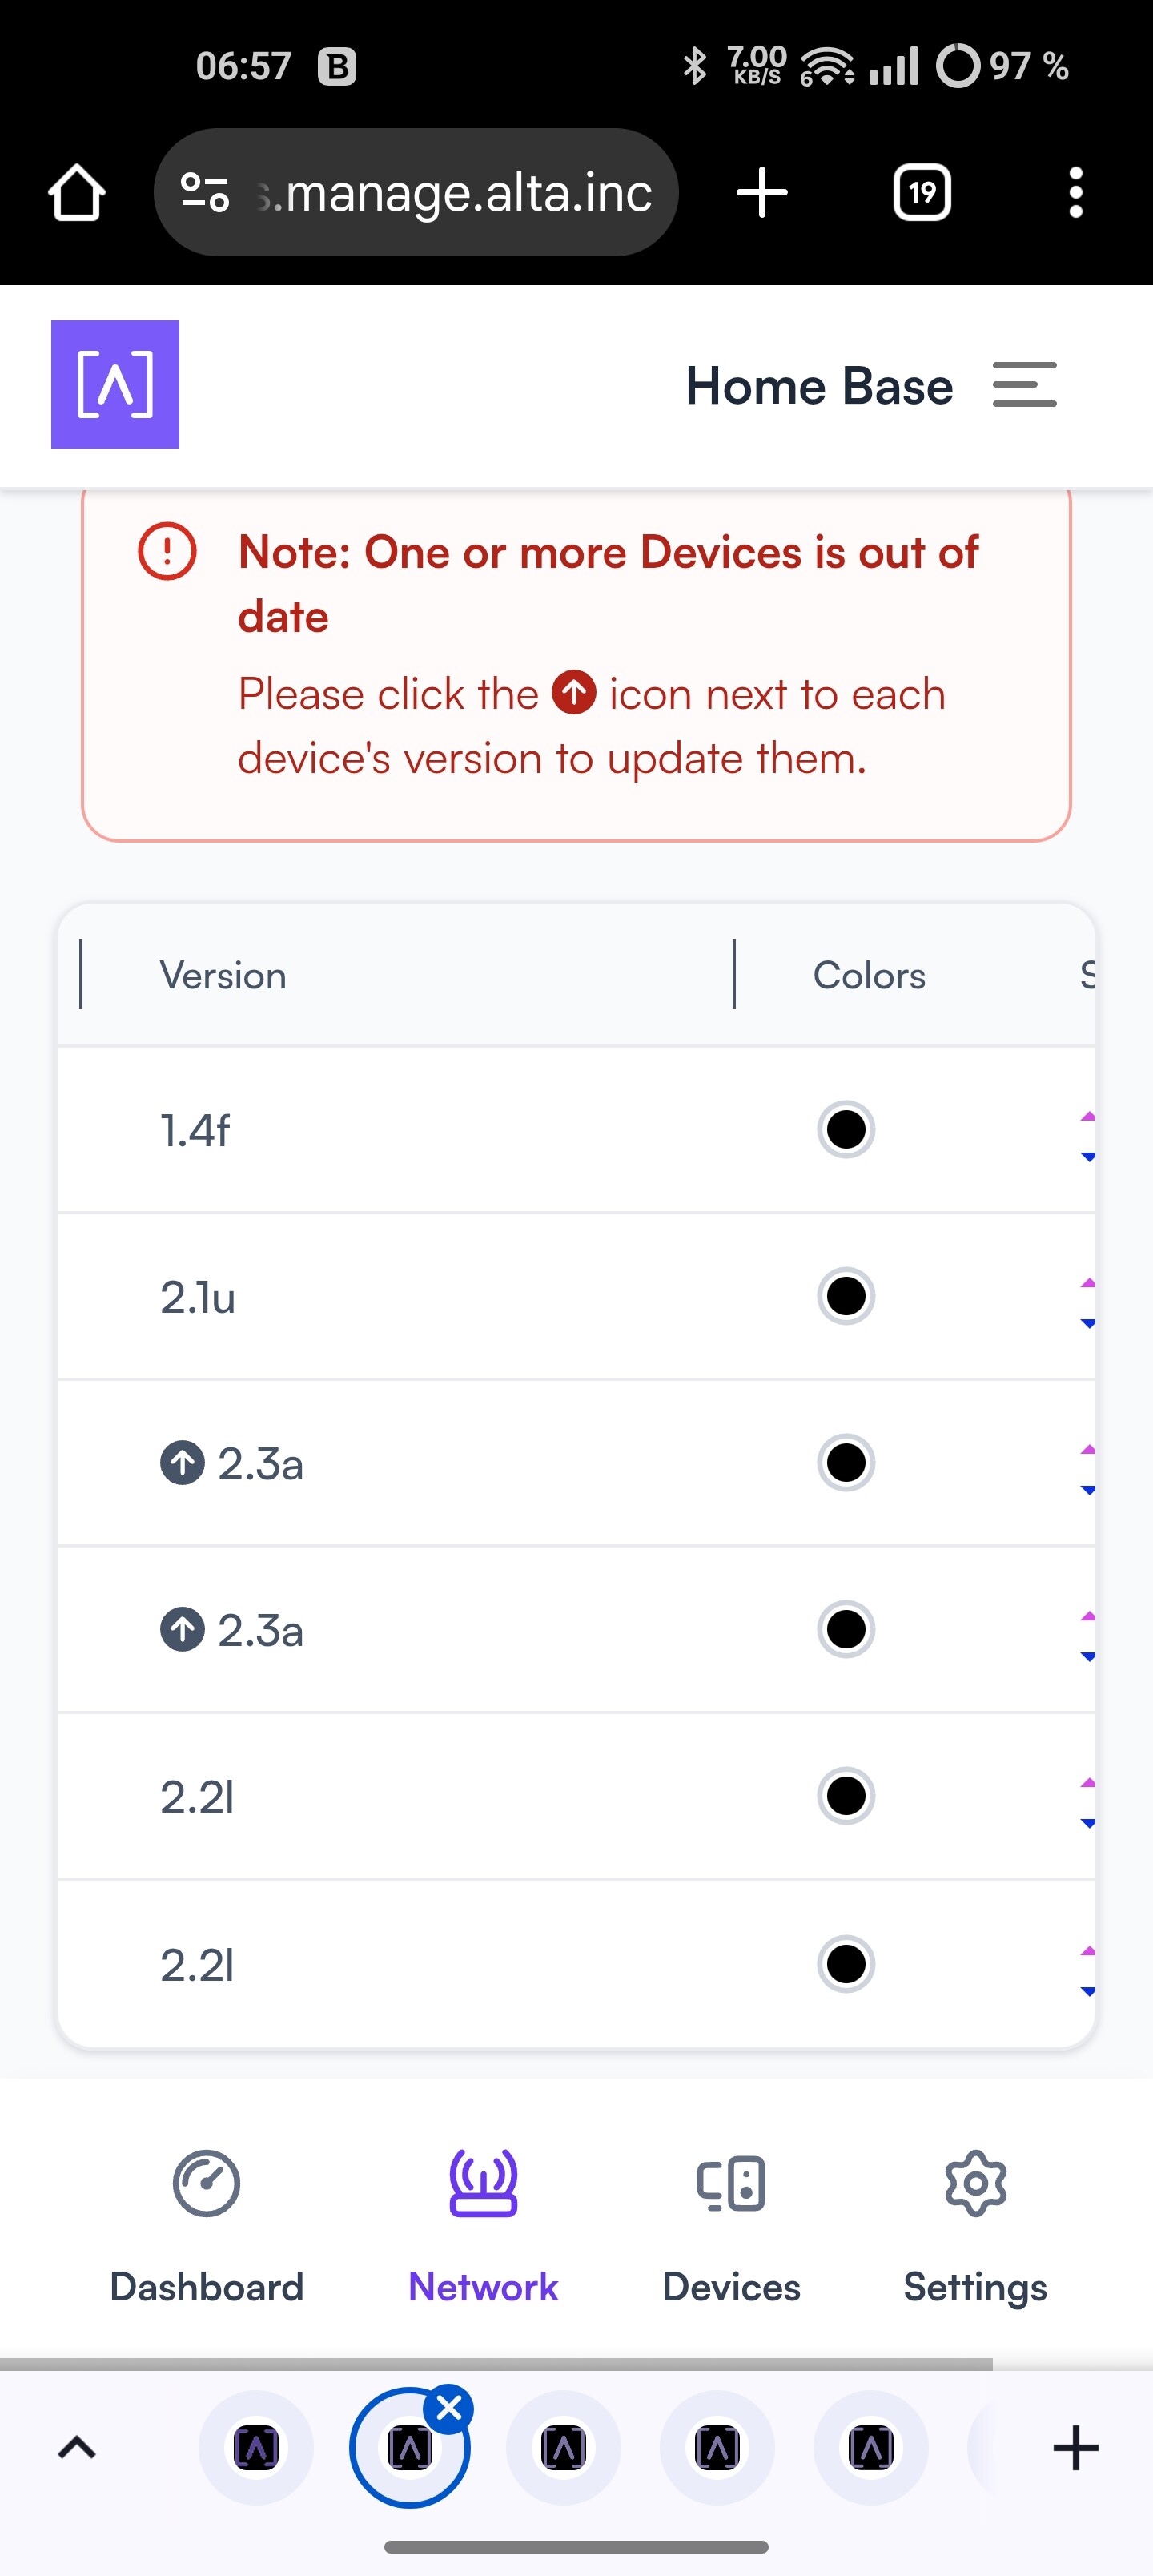Open a new tab with the top plus button
The height and width of the screenshot is (2576, 1153).
coord(762,192)
